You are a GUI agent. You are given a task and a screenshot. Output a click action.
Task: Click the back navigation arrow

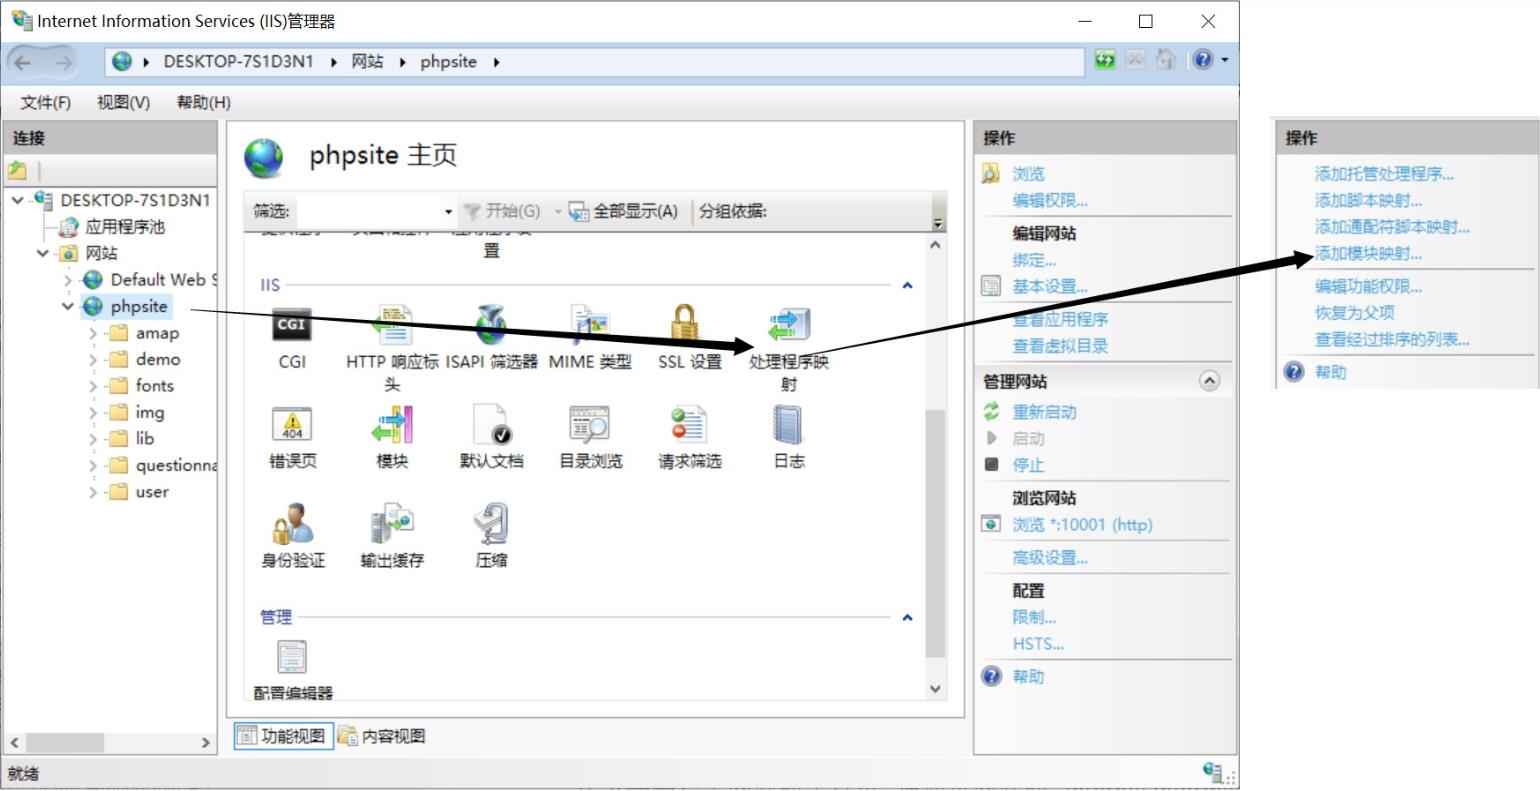pyautogui.click(x=23, y=62)
